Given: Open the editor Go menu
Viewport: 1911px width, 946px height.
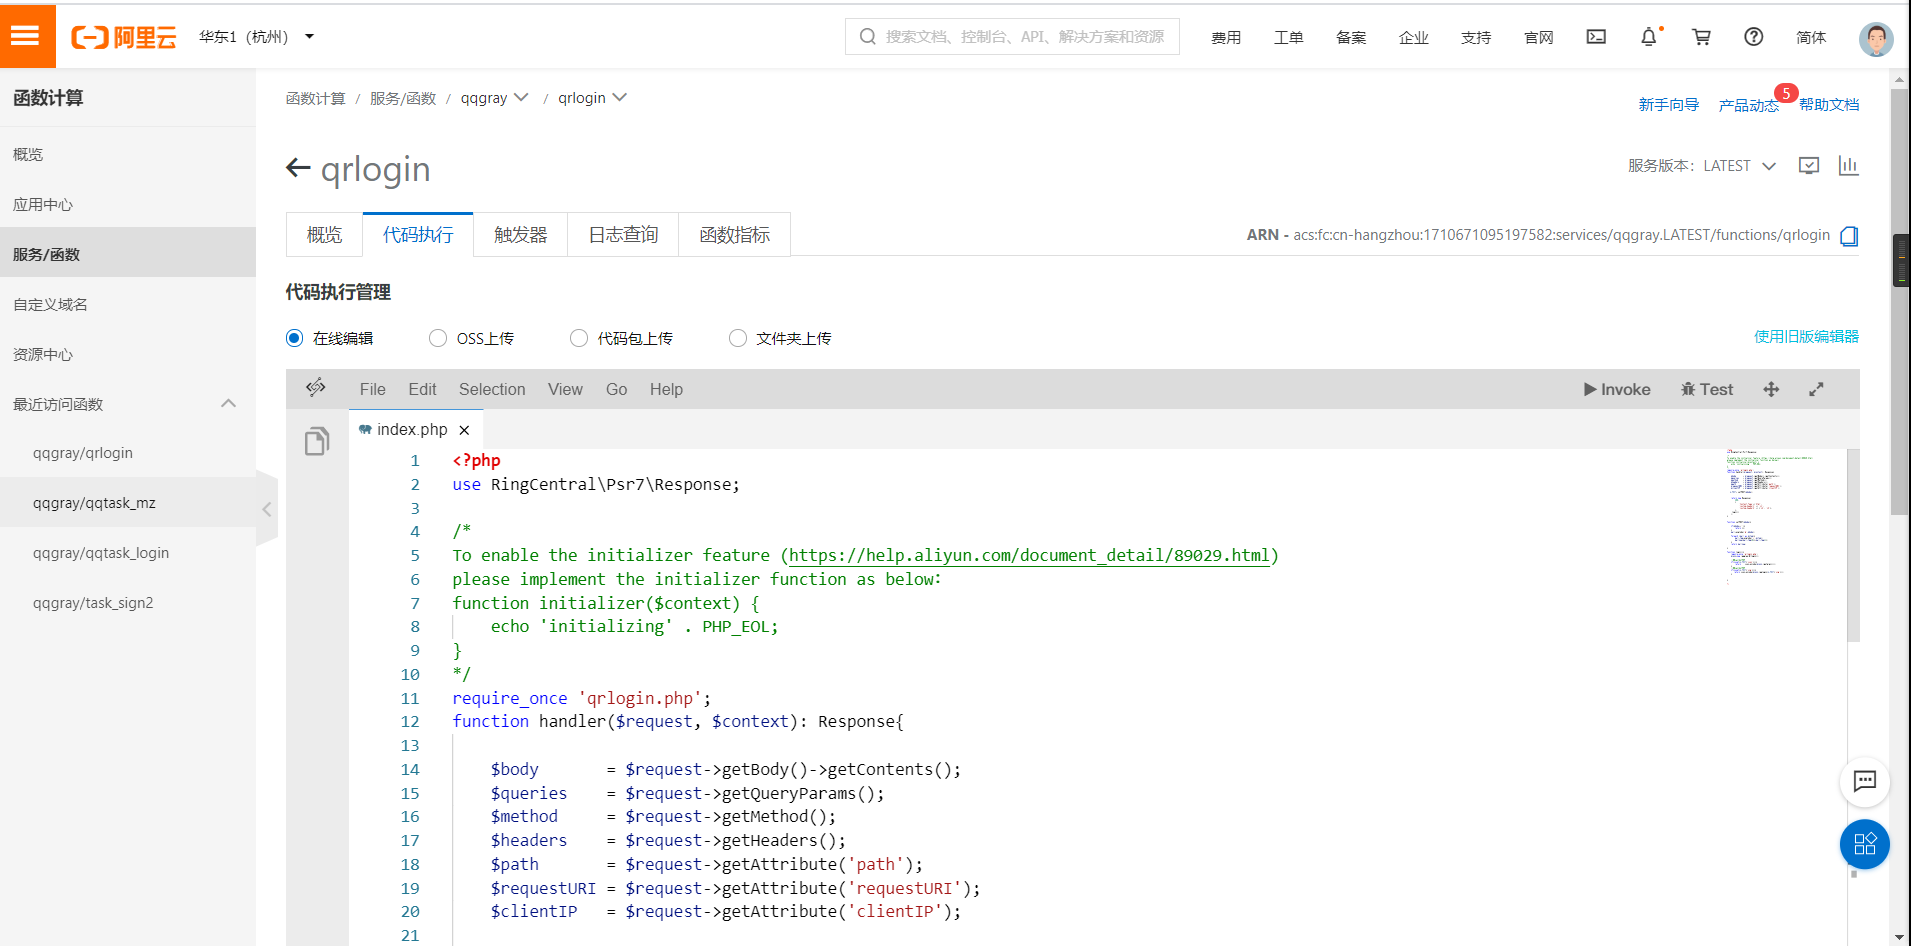Looking at the screenshot, I should pyautogui.click(x=616, y=390).
